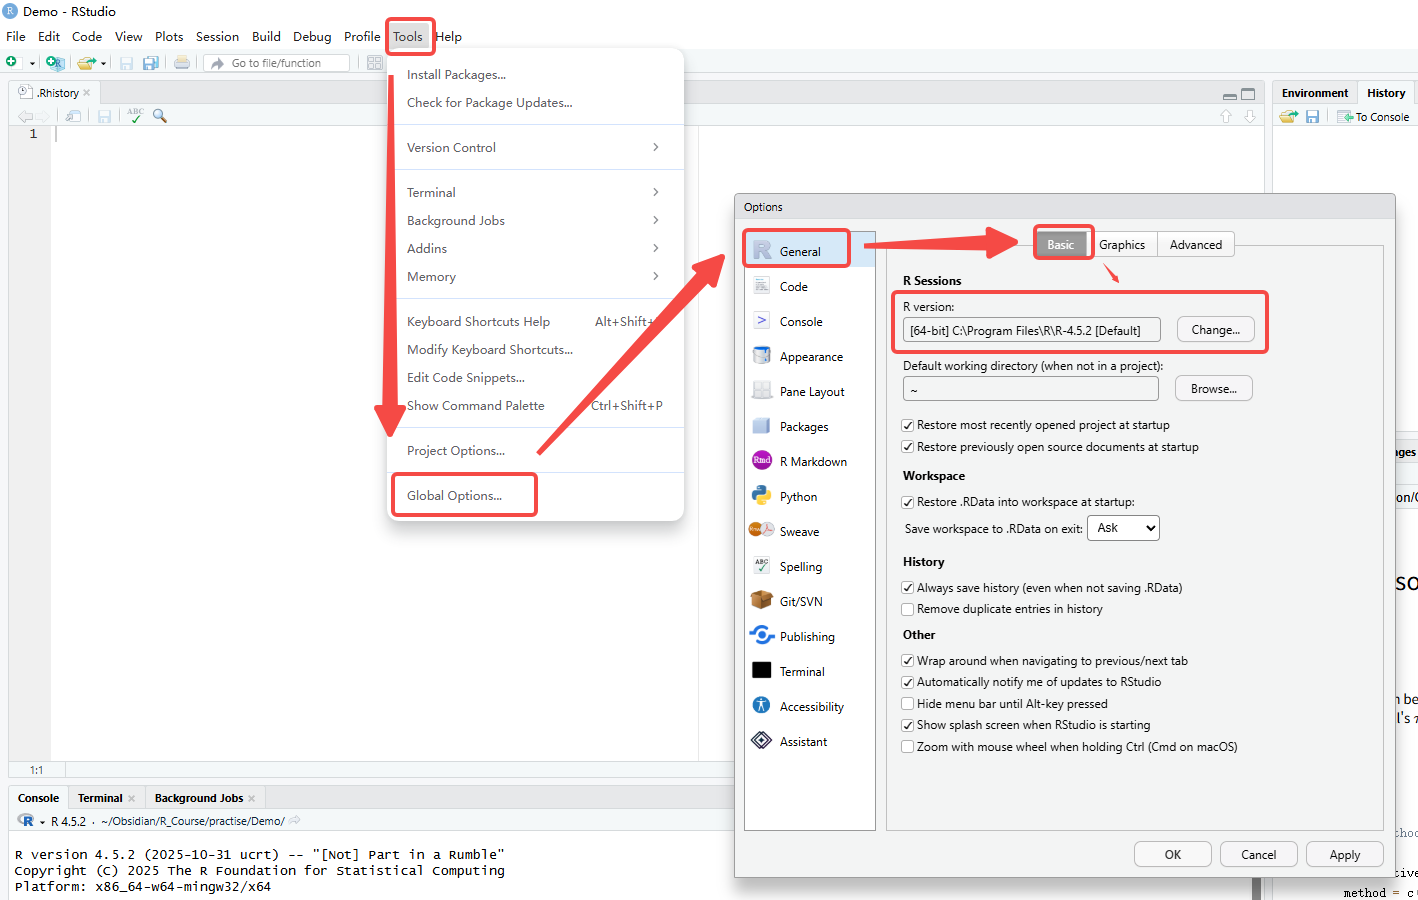Open R Markdown options category
This screenshot has height=900, width=1418.
click(810, 462)
